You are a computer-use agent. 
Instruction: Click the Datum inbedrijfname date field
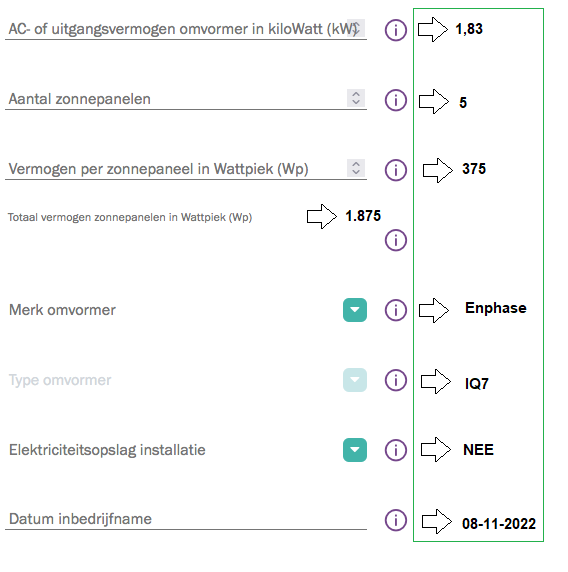click(x=186, y=519)
